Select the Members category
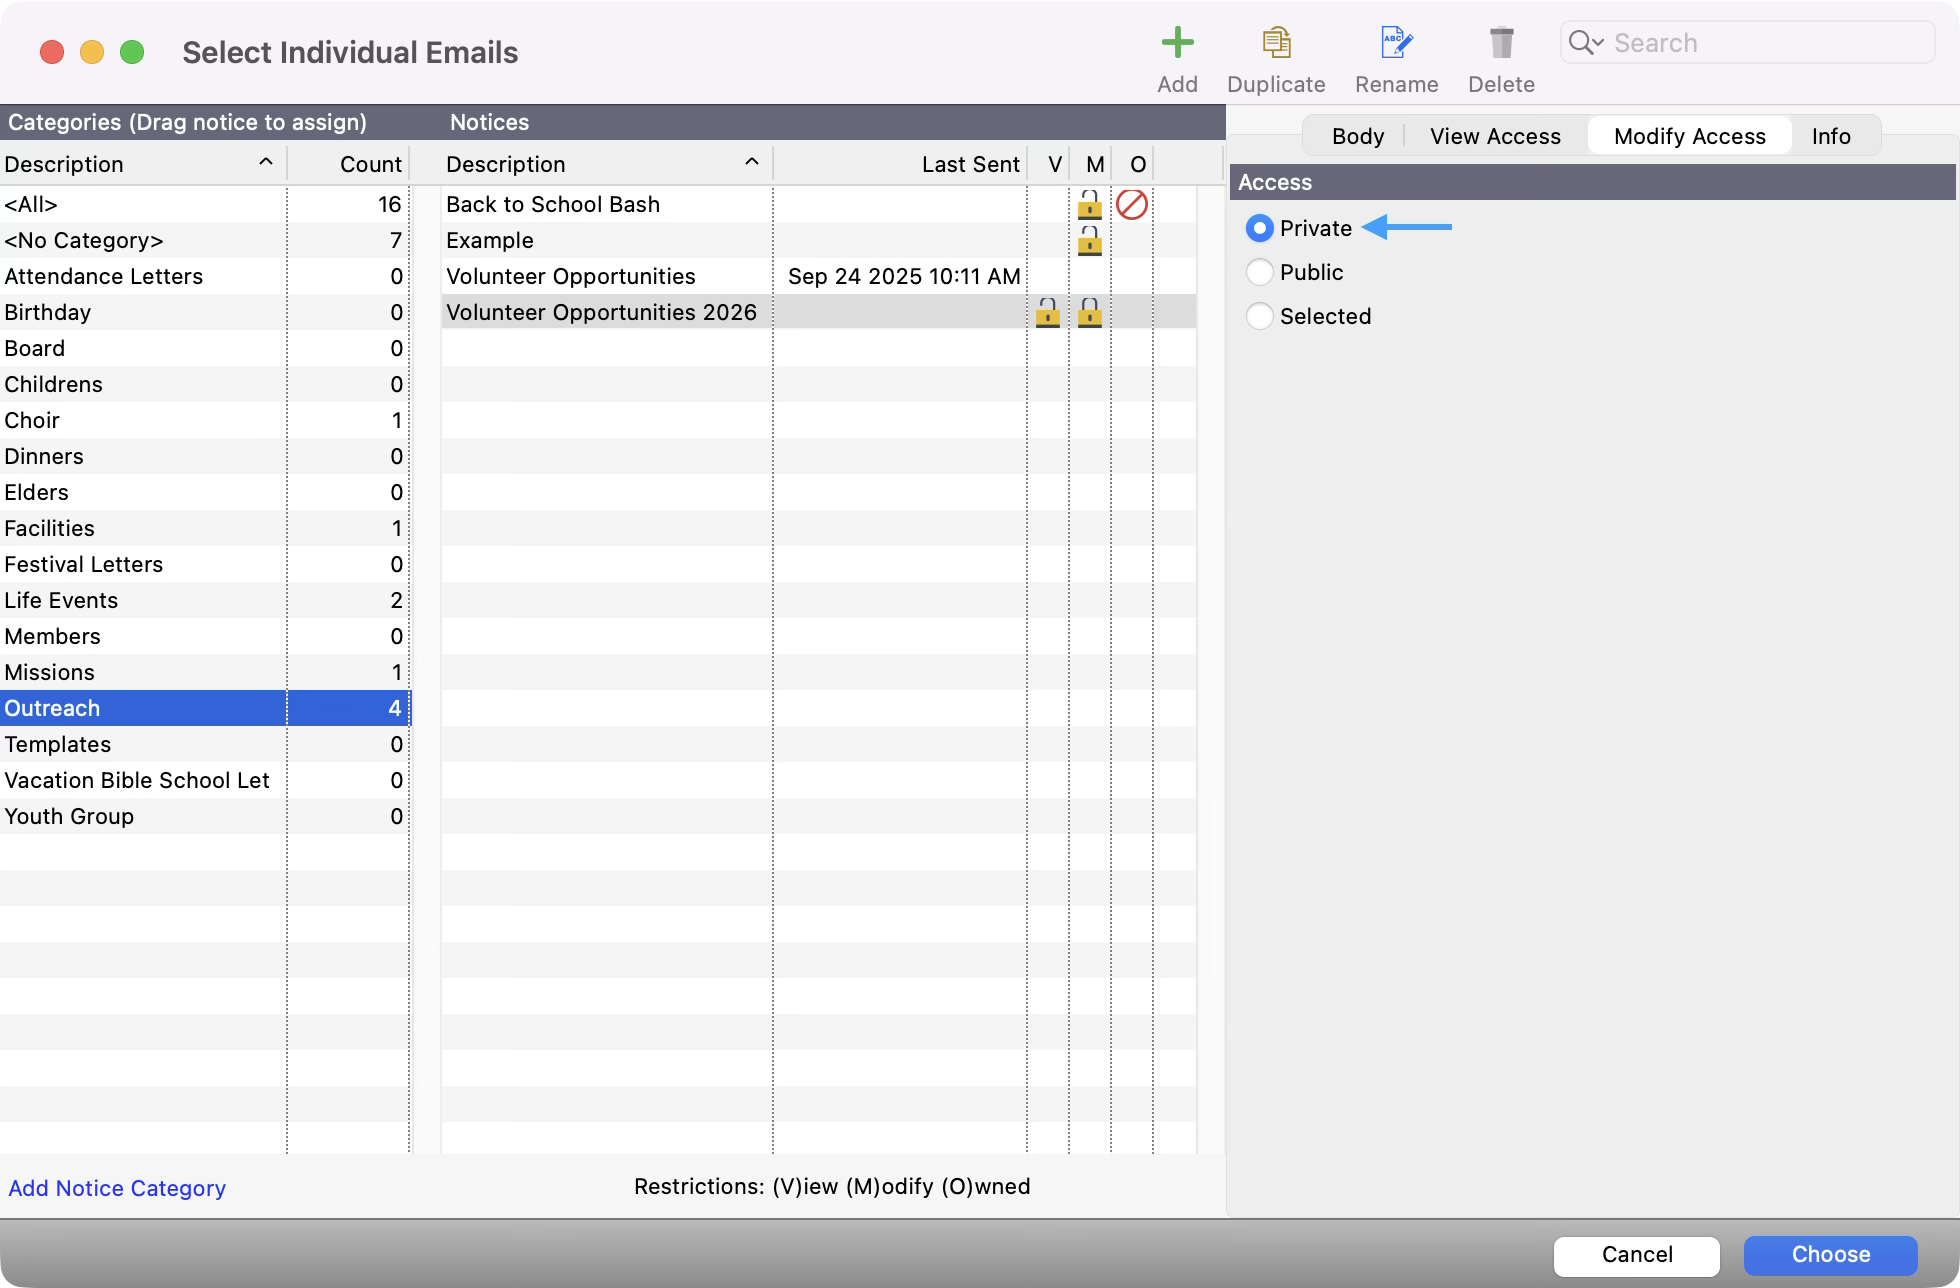The height and width of the screenshot is (1288, 1960). click(x=204, y=637)
